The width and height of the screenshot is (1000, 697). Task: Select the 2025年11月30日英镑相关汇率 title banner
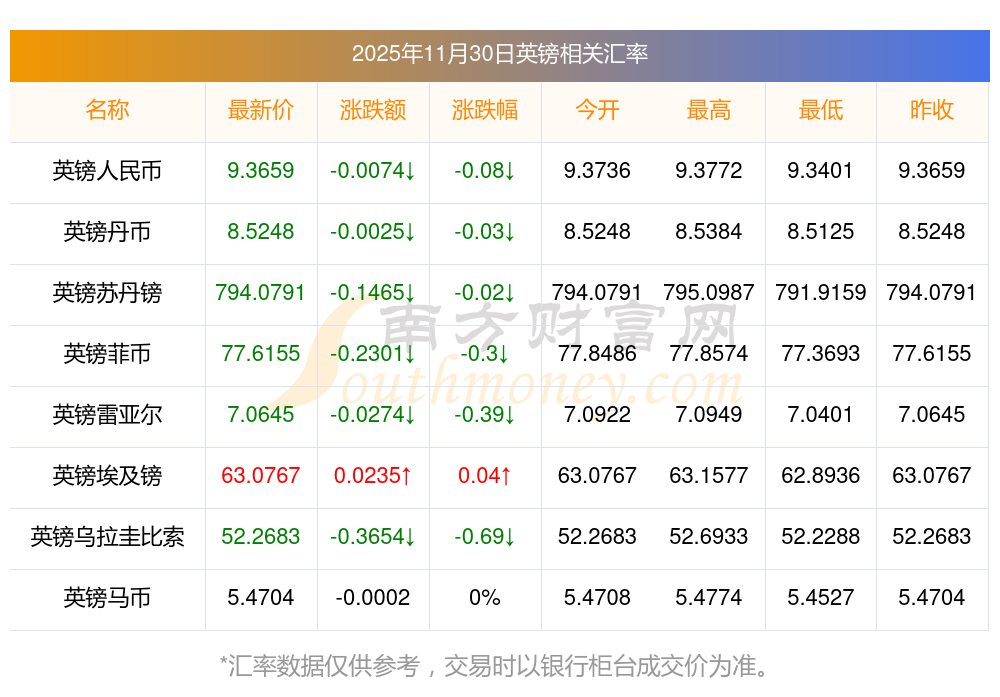point(499,54)
